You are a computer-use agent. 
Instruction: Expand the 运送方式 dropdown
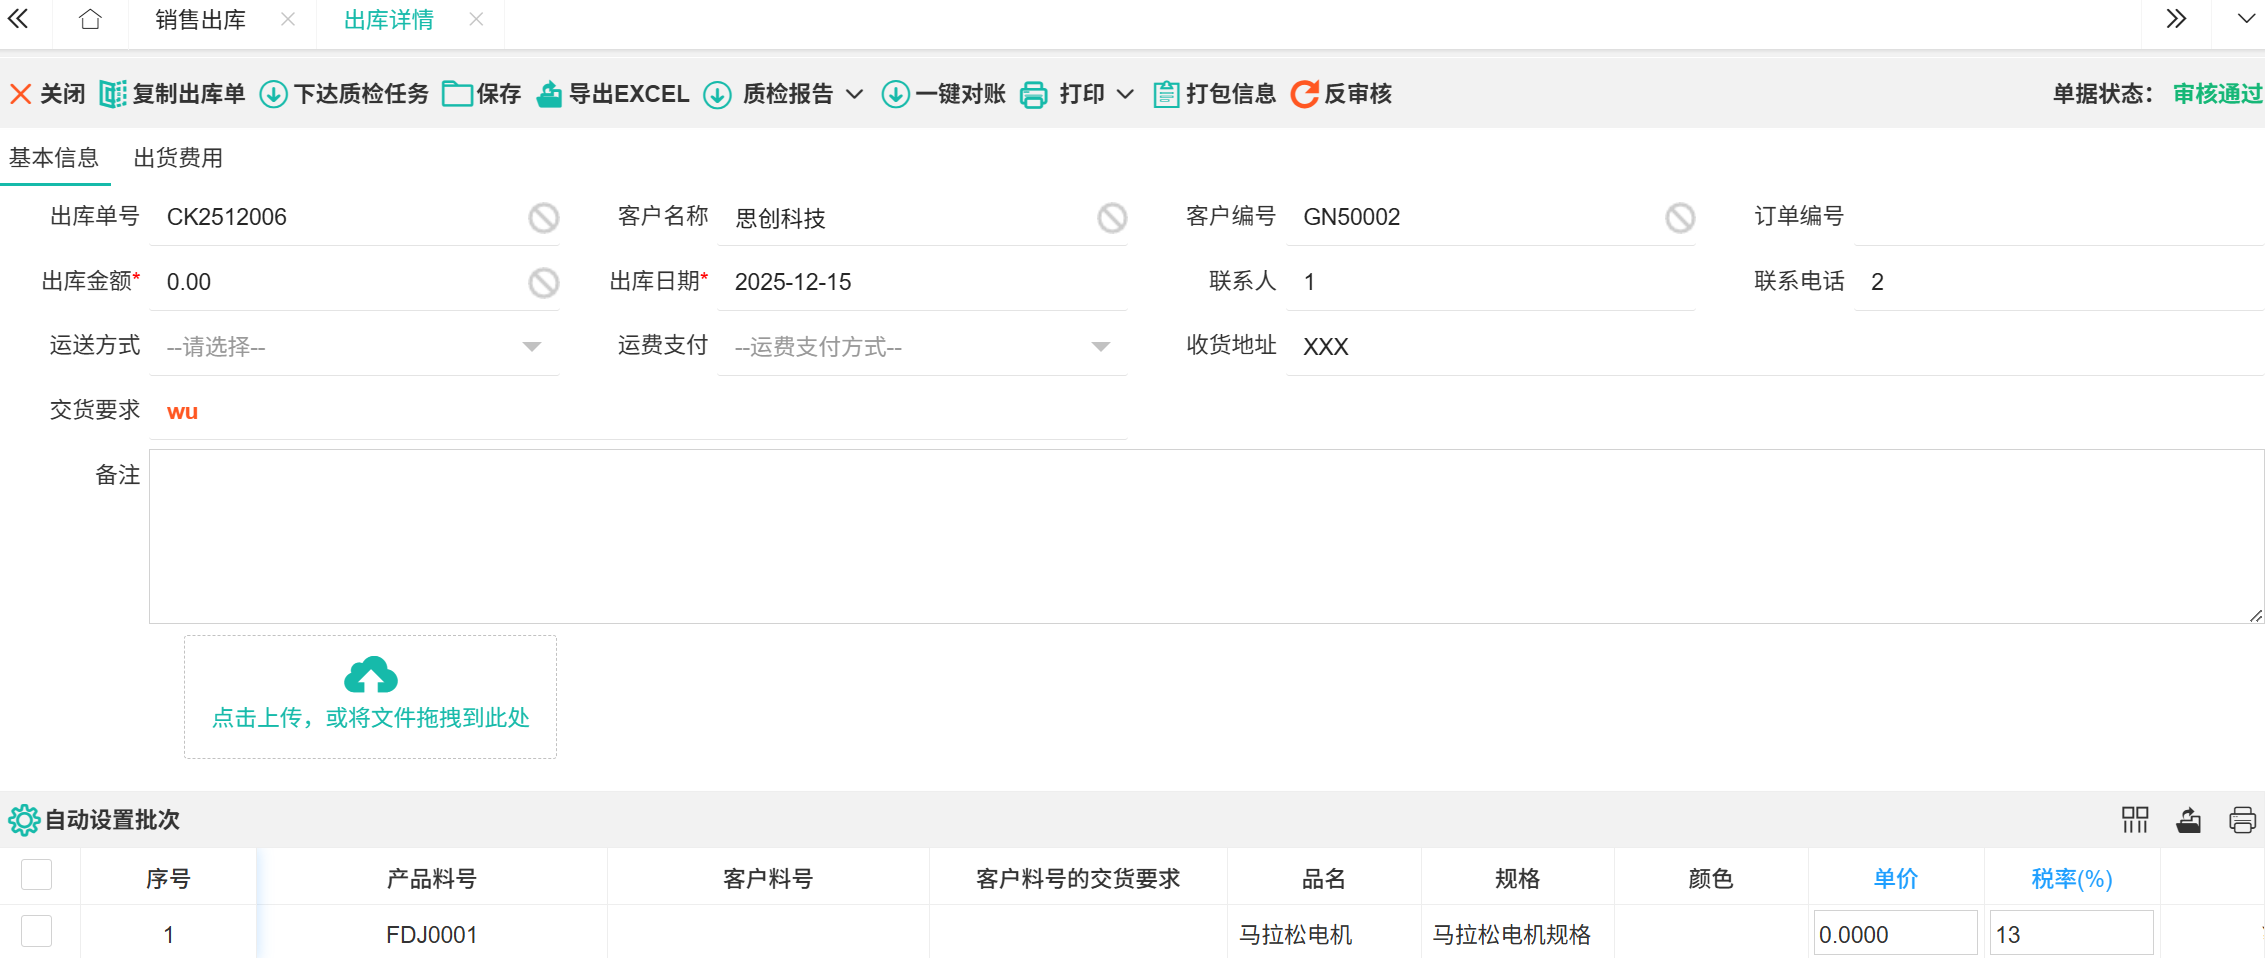coord(532,347)
